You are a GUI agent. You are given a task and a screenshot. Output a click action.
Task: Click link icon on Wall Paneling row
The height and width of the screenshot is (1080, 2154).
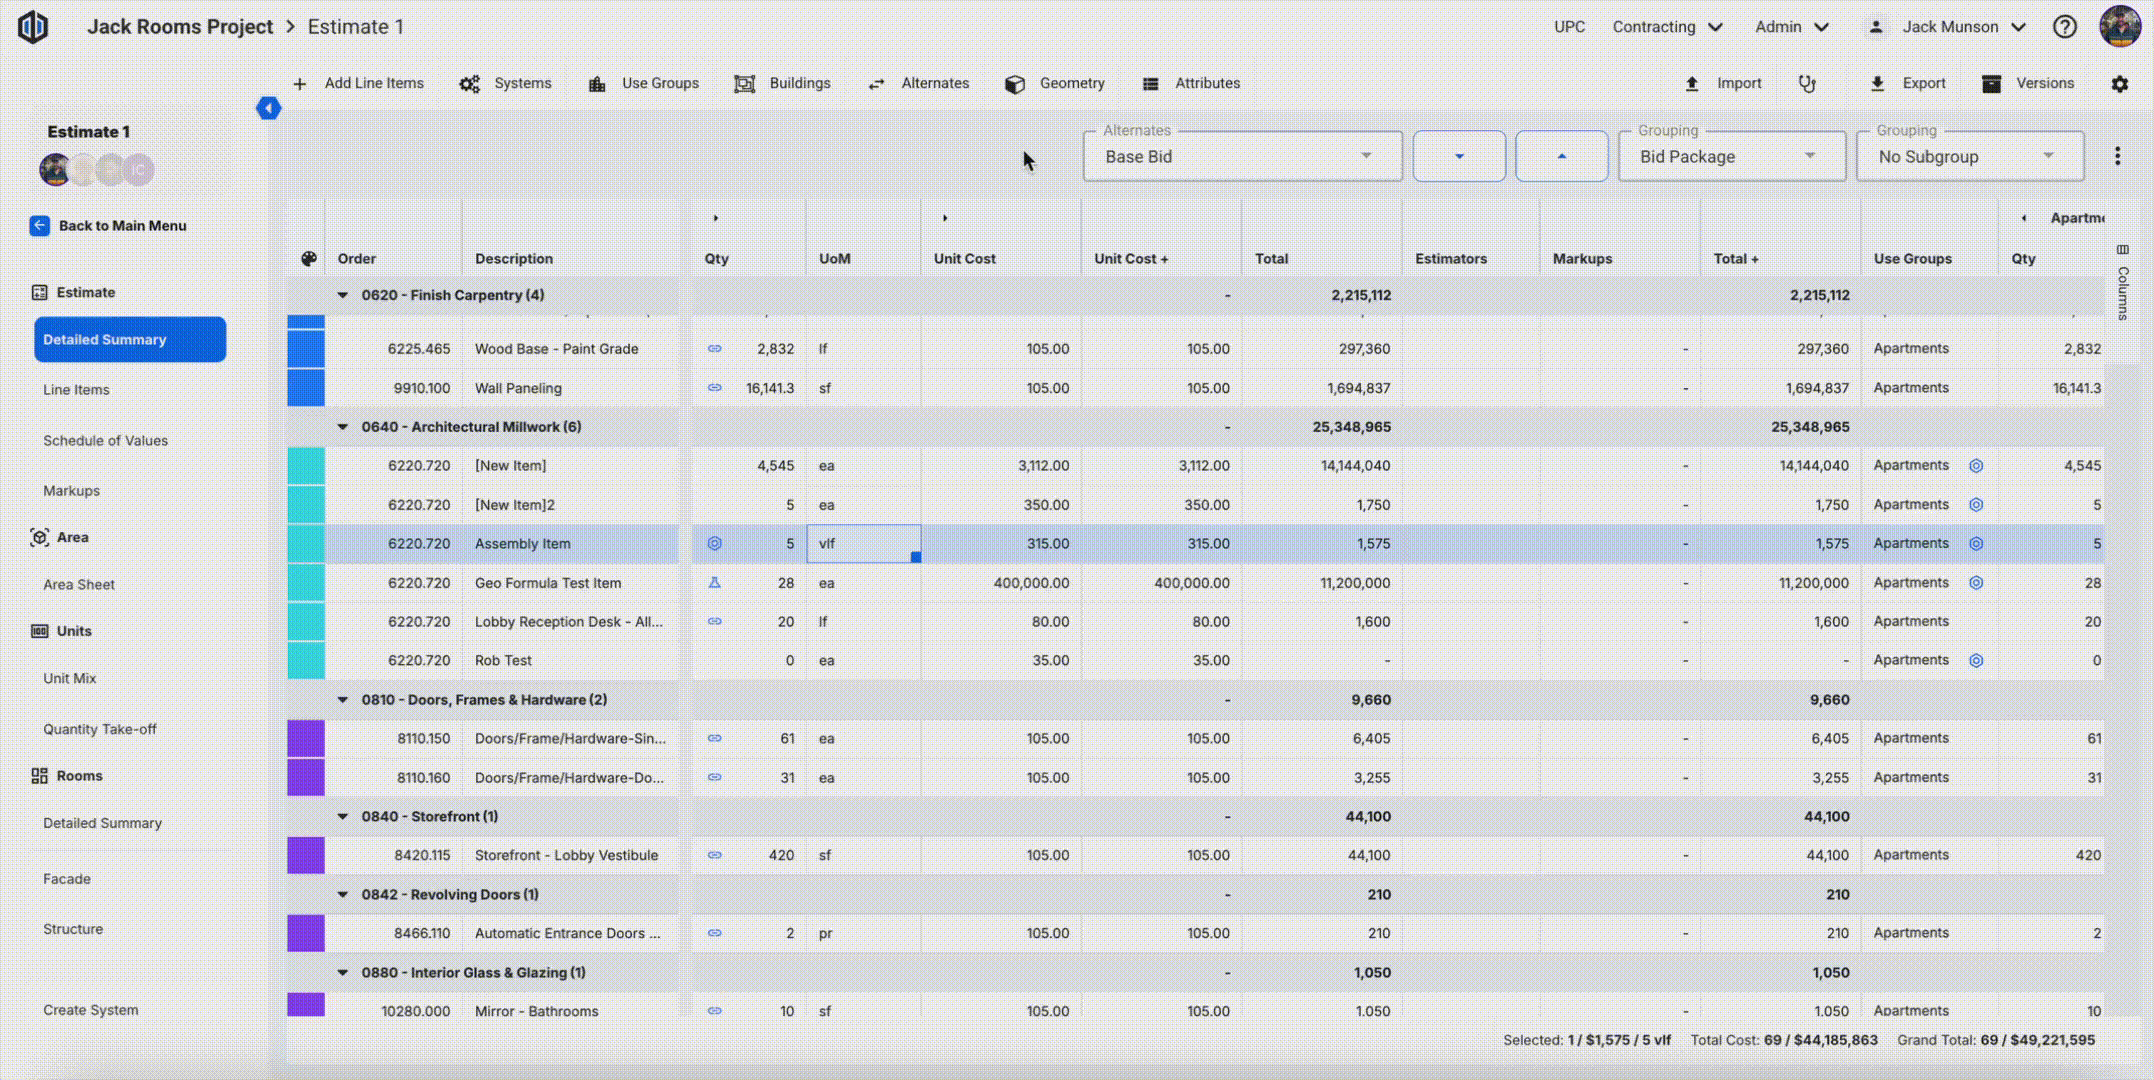pos(714,388)
